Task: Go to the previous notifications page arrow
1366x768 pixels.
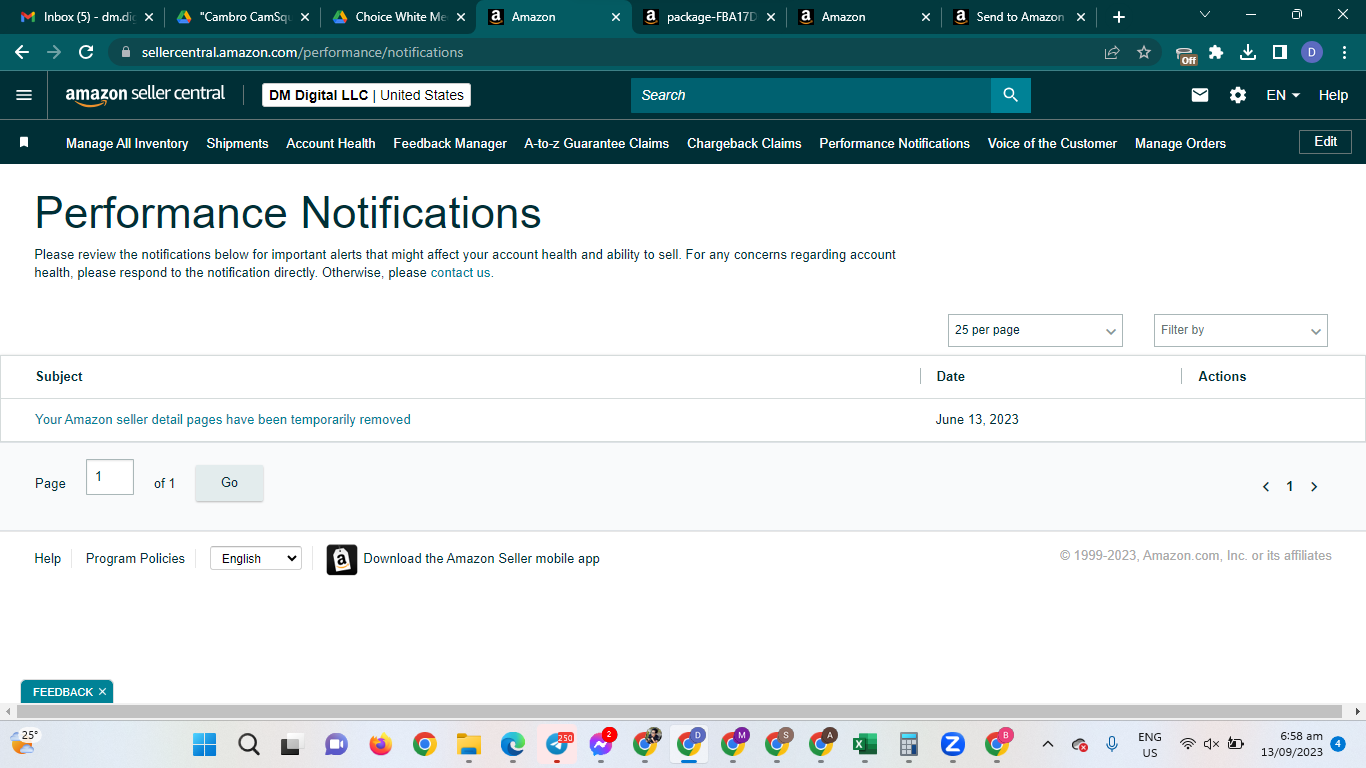Action: click(1266, 487)
